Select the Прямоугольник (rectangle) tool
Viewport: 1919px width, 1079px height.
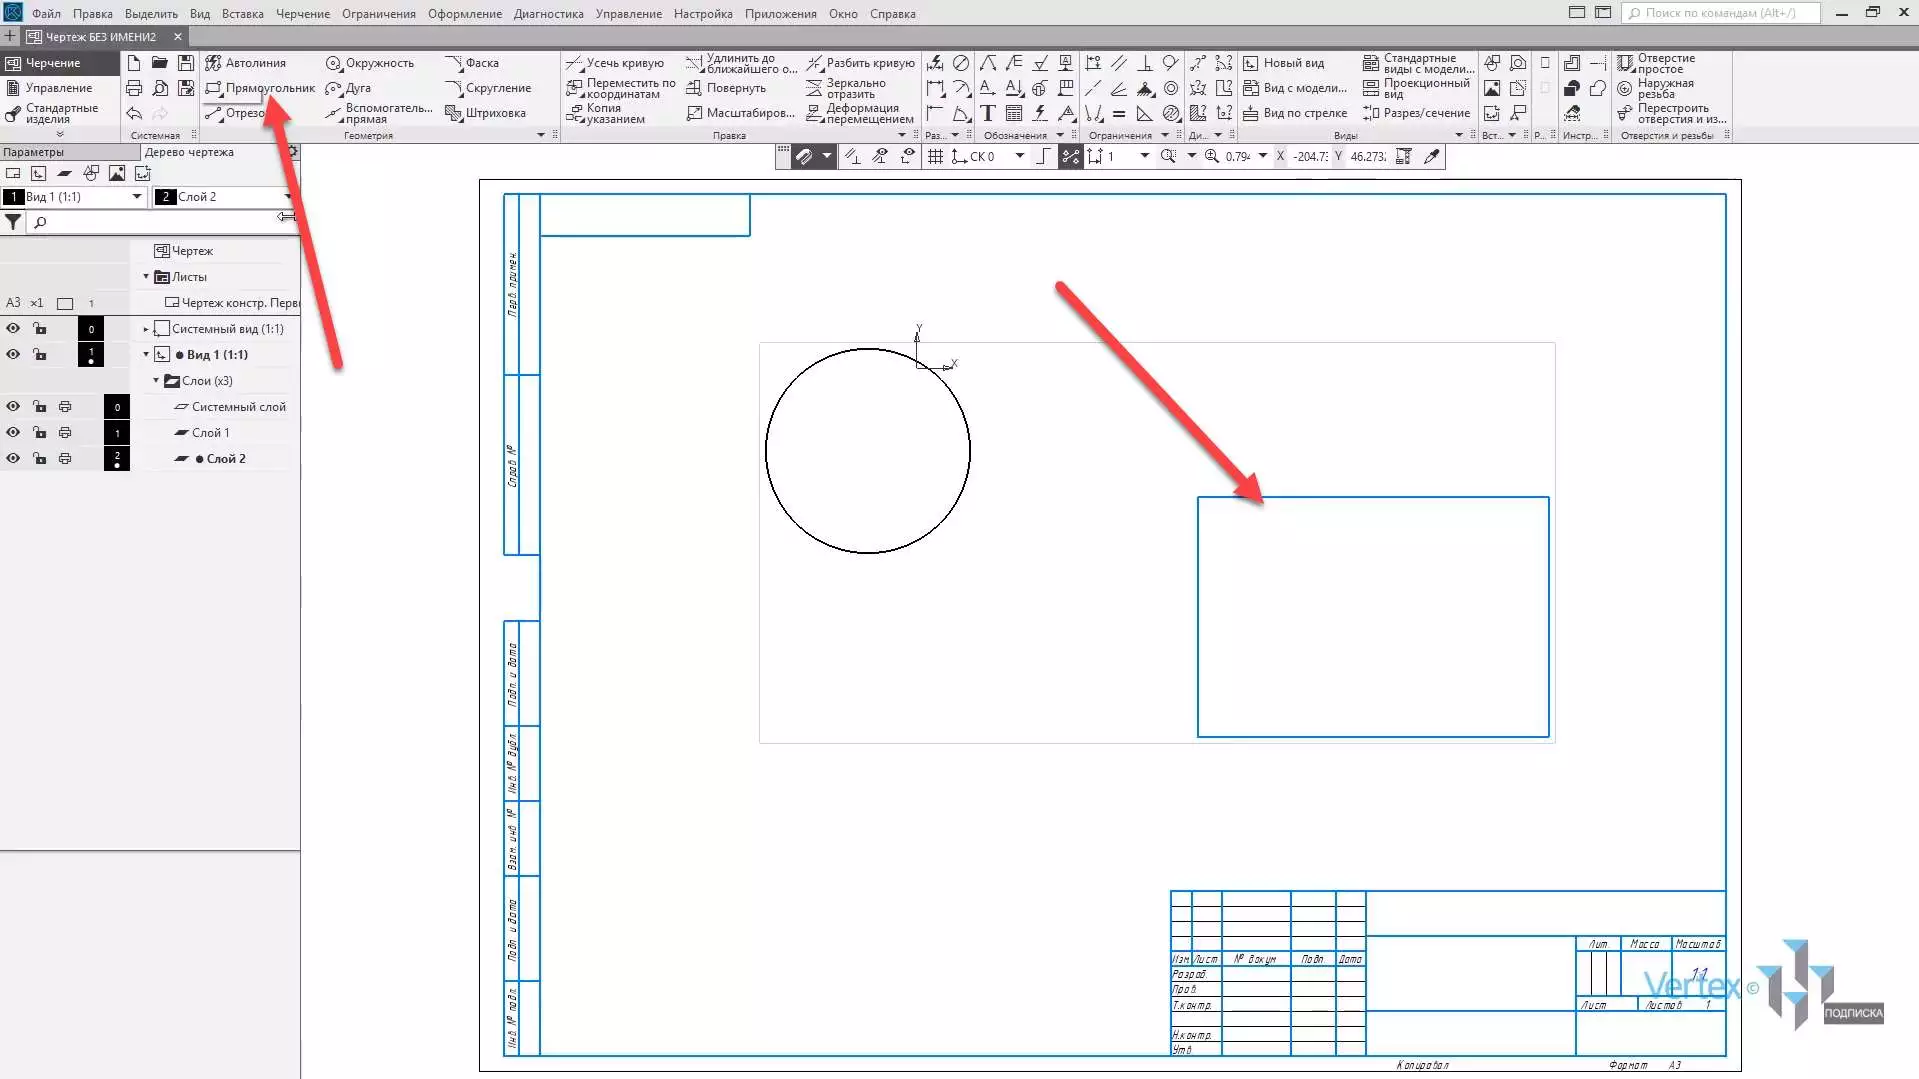click(x=260, y=88)
